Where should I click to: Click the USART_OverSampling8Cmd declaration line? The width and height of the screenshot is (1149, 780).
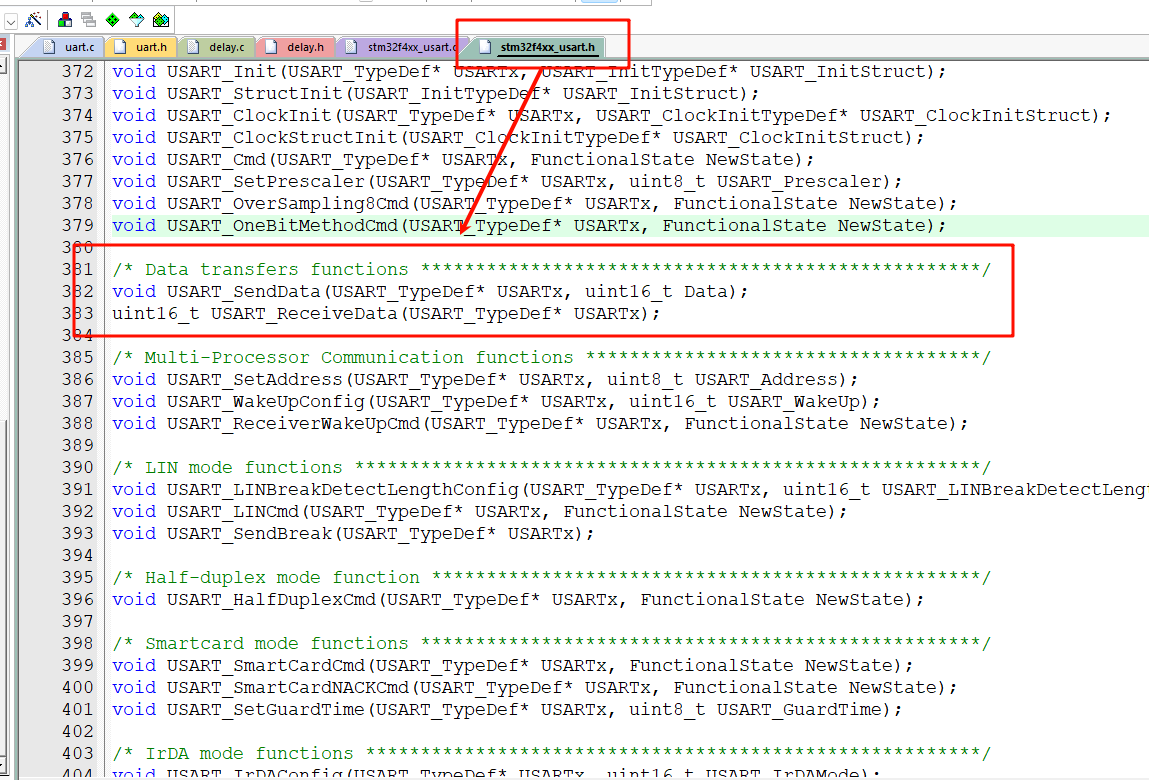pos(534,204)
